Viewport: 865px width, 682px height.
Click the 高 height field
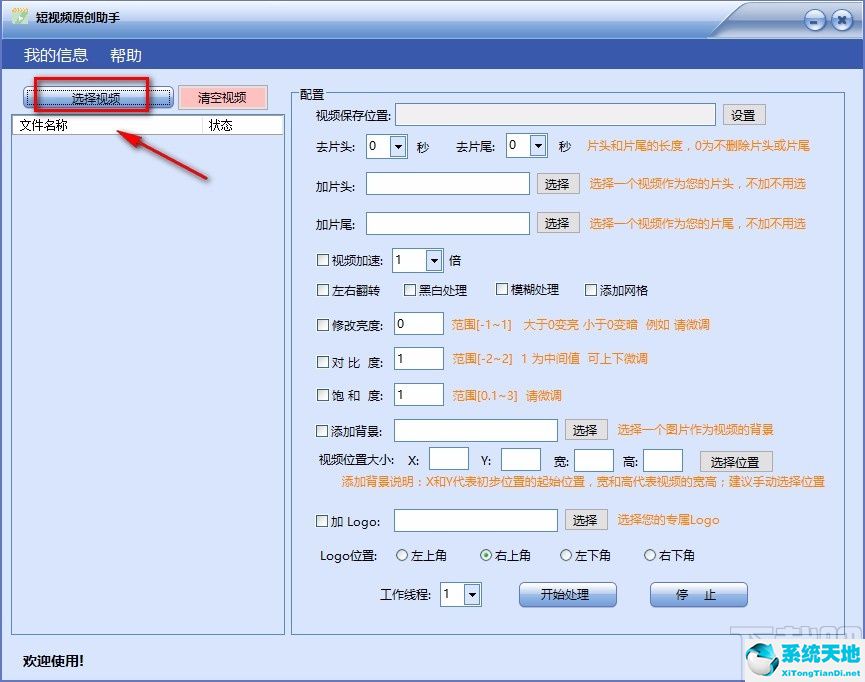663,461
